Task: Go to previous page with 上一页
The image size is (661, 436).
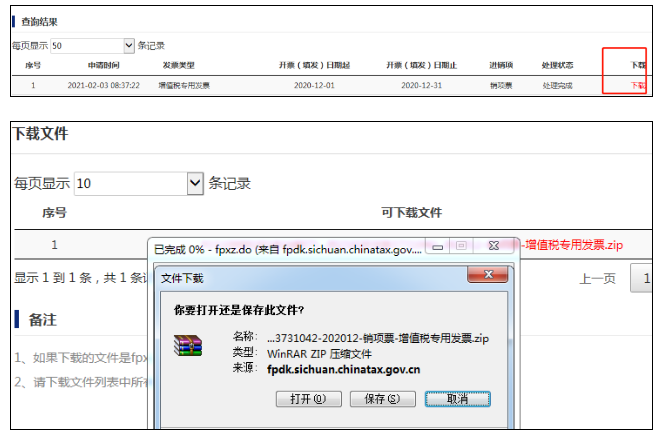Action: pyautogui.click(x=597, y=279)
